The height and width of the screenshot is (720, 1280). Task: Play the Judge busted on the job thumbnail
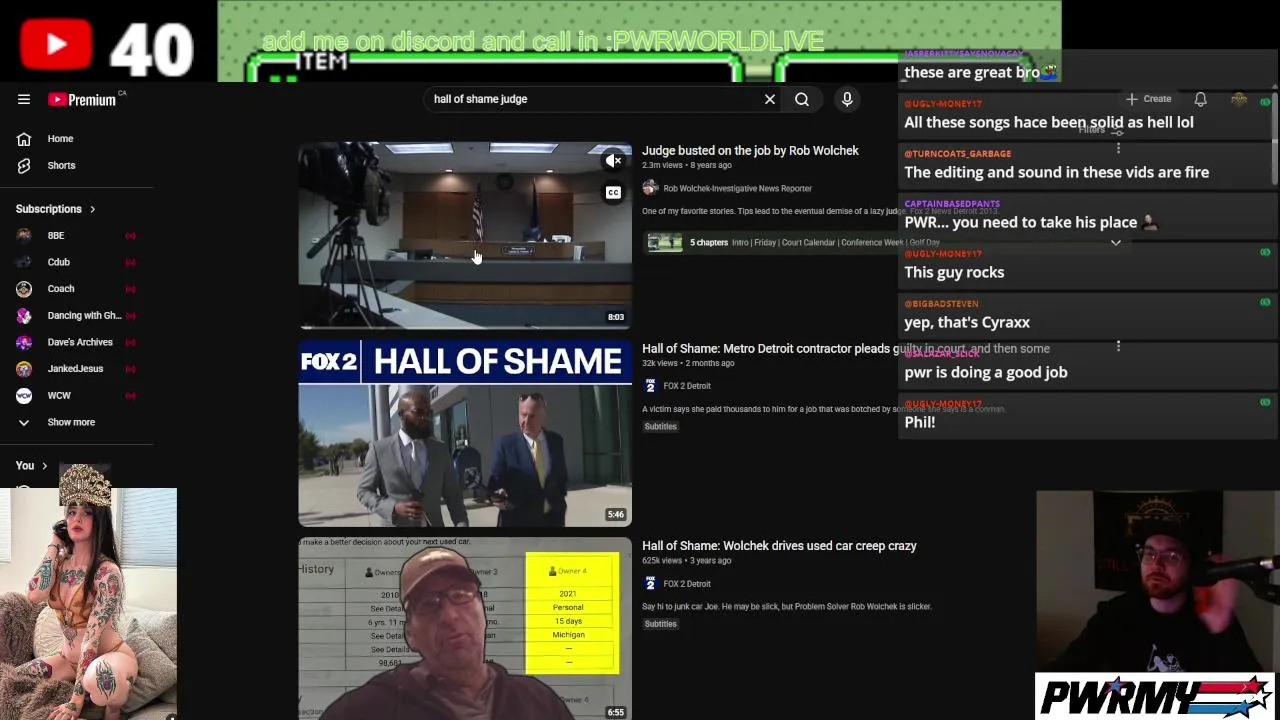tap(465, 236)
